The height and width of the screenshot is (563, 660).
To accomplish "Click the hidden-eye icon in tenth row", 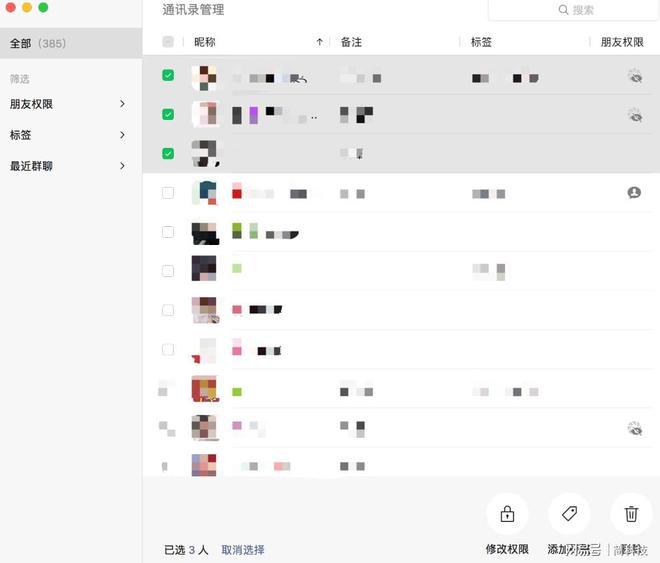I will [x=635, y=428].
